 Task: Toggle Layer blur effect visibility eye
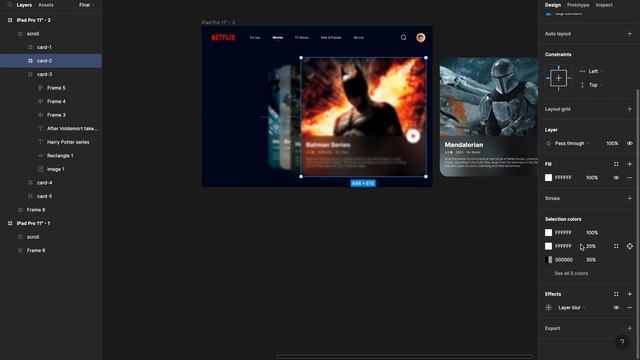(616, 308)
